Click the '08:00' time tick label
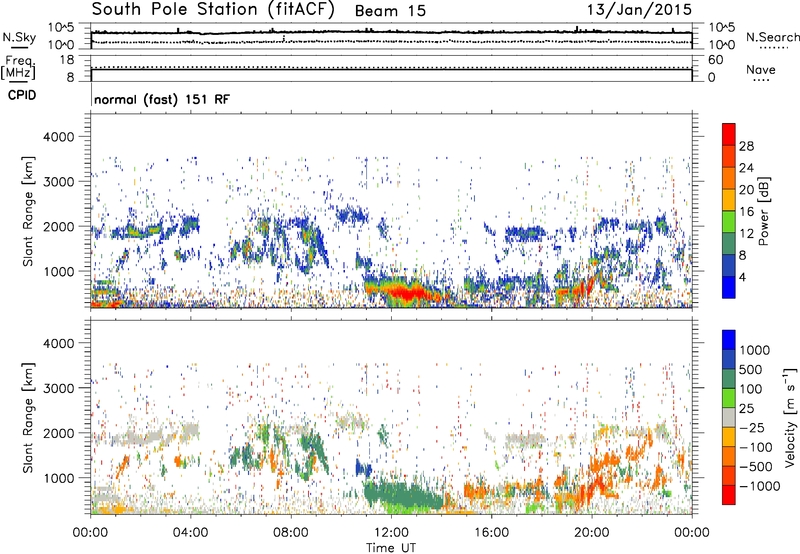The image size is (800, 554). tap(291, 533)
